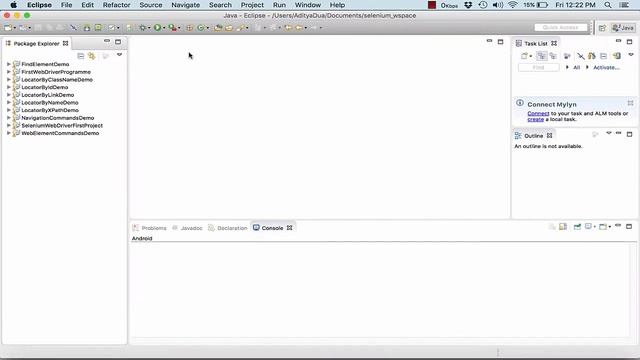The width and height of the screenshot is (640, 360).
Task: Click the Connect link in Connect Mylyn
Action: point(538,113)
